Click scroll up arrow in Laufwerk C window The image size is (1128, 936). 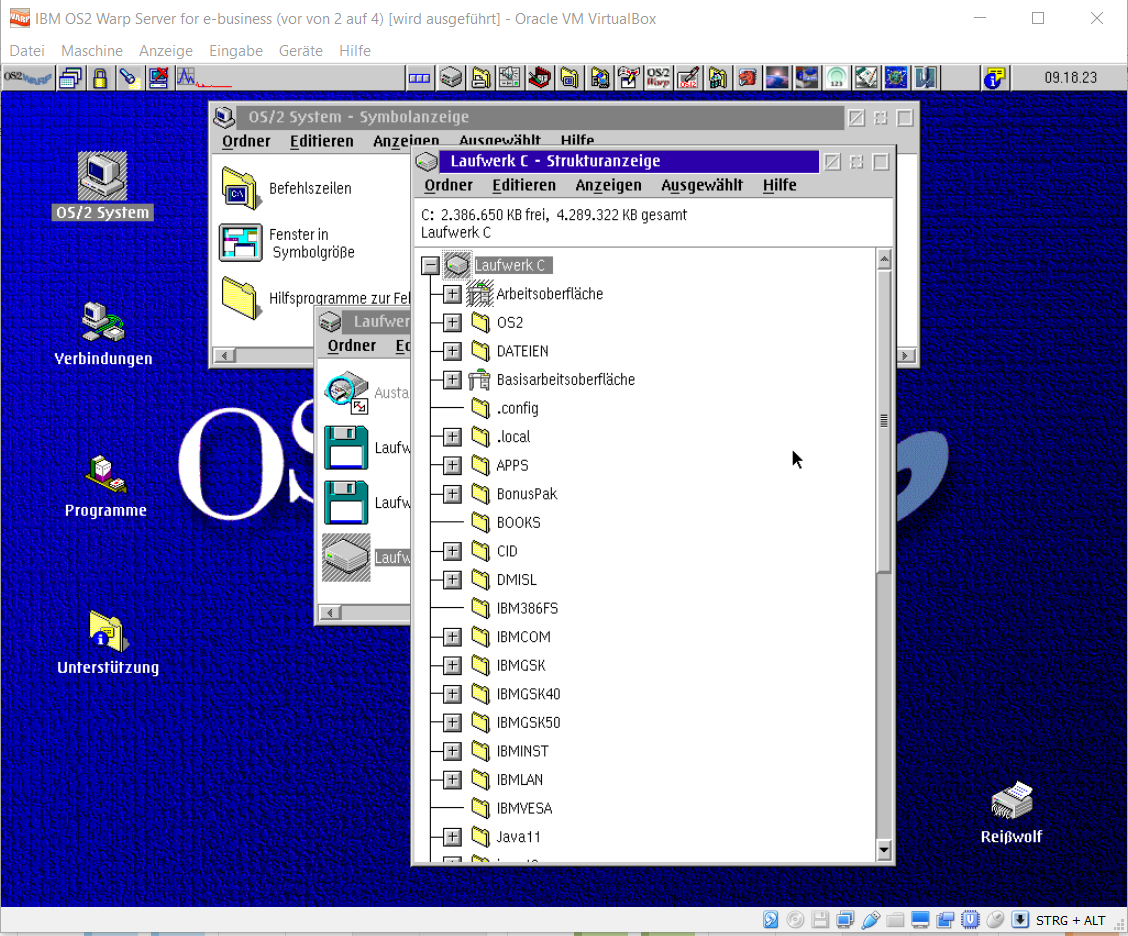[x=883, y=259]
